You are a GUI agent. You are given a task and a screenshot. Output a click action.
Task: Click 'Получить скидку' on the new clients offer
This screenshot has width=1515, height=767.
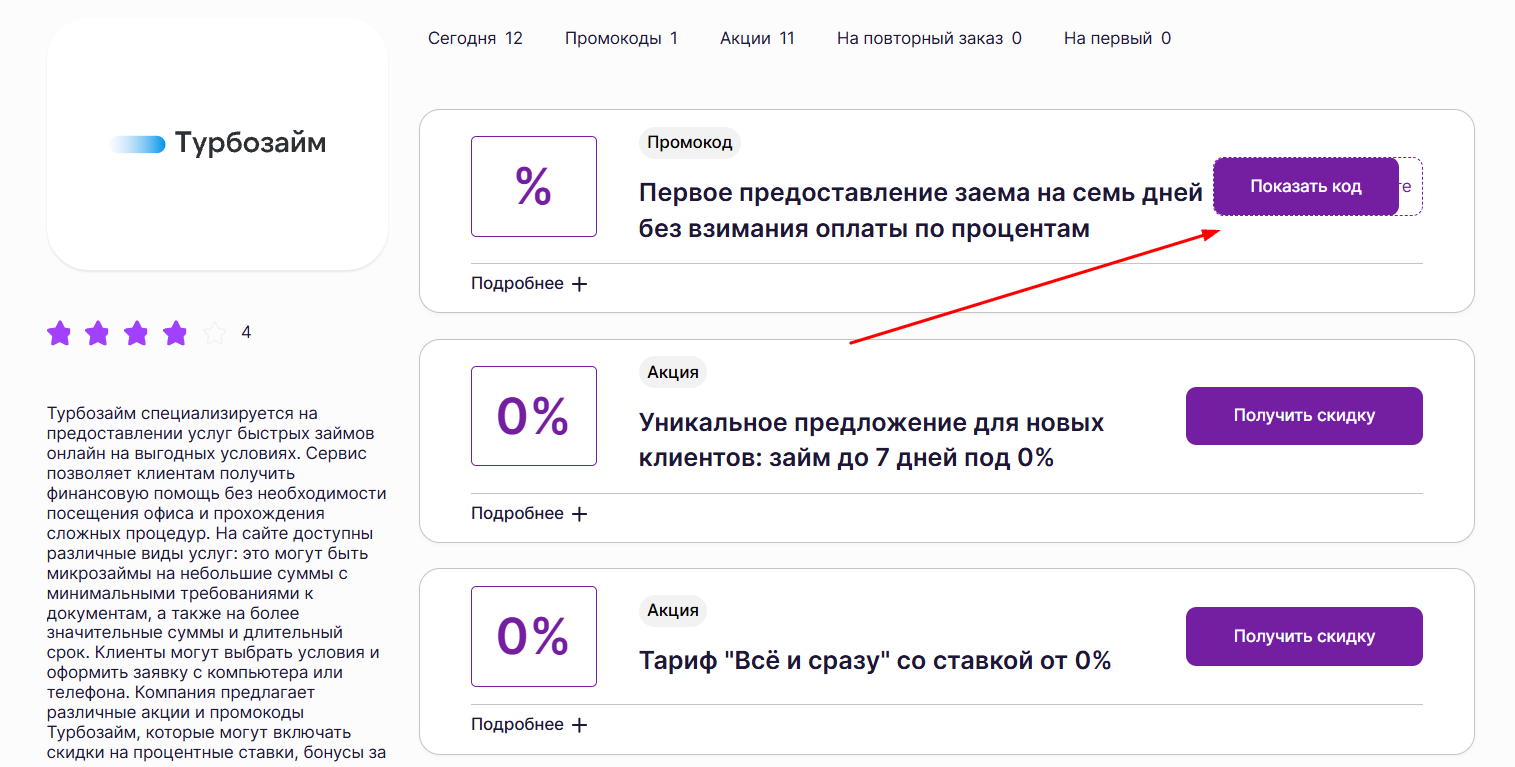point(1303,415)
